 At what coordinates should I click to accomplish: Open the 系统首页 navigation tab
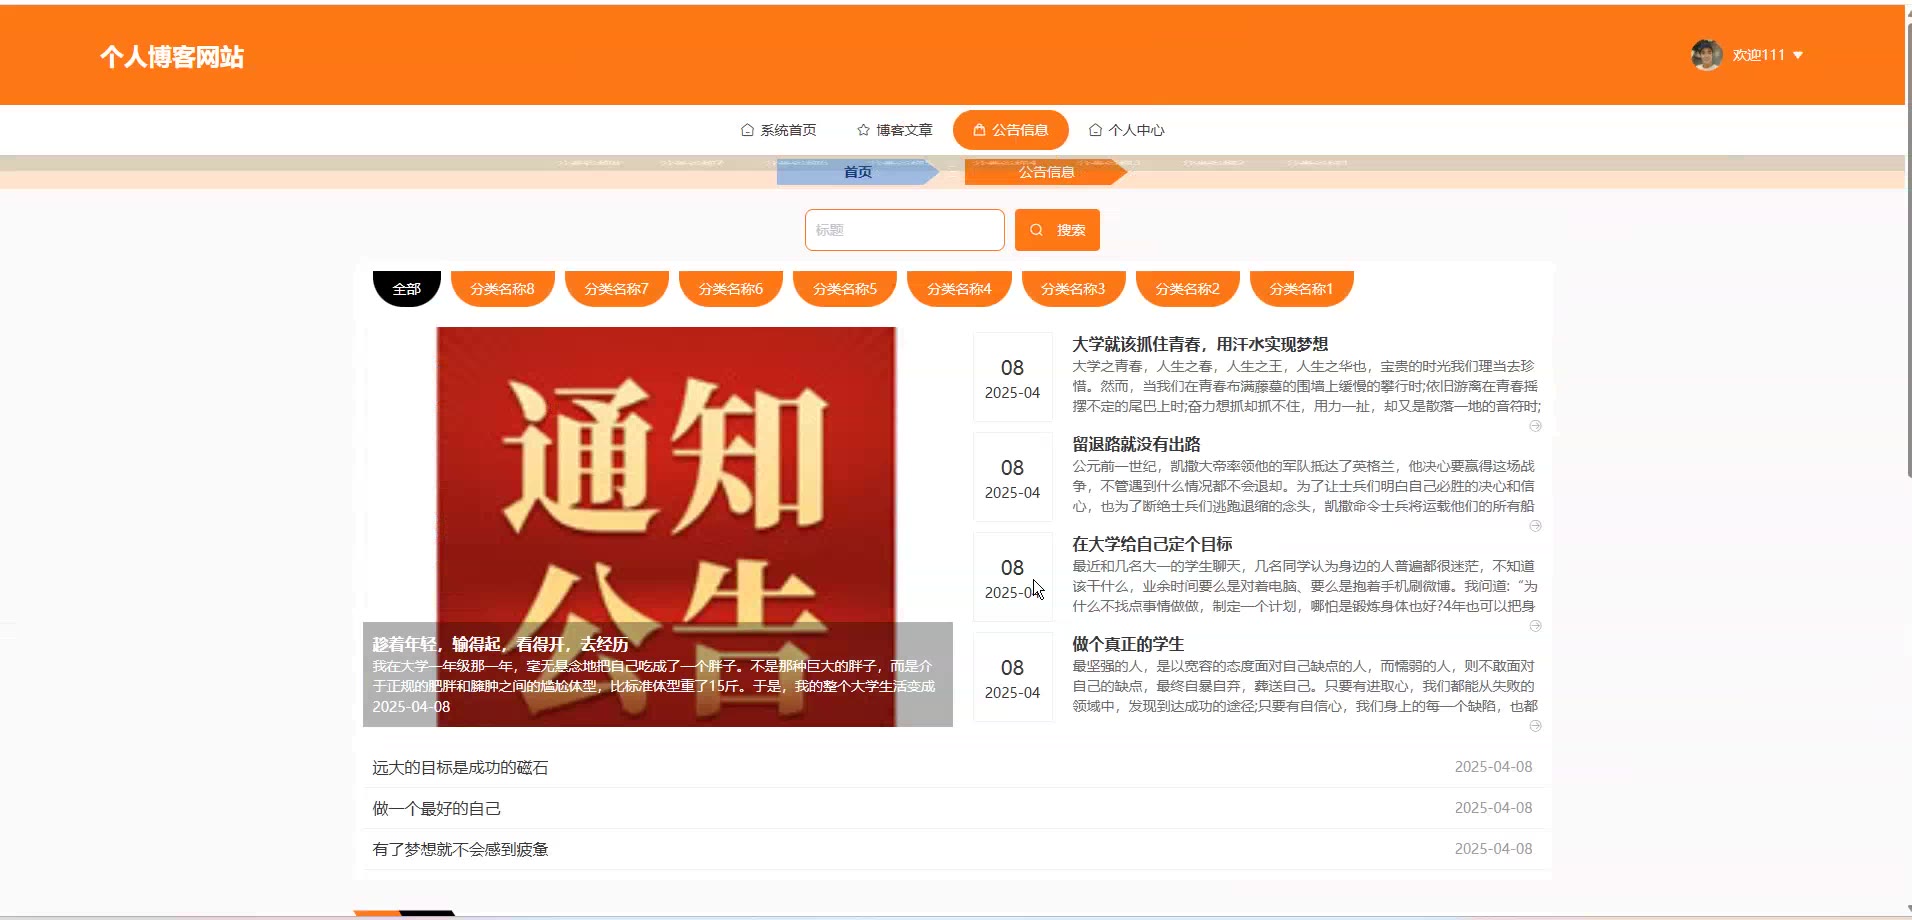pos(778,130)
